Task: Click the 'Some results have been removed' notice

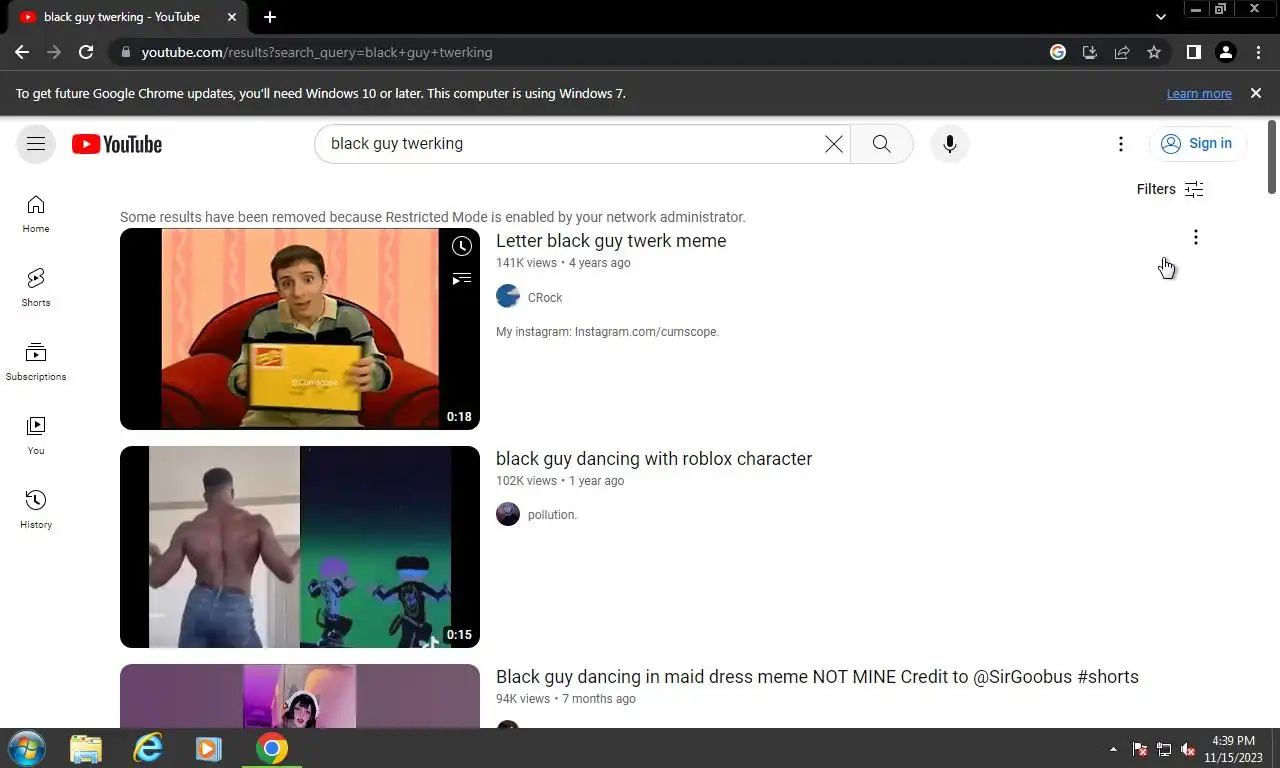Action: (x=433, y=217)
